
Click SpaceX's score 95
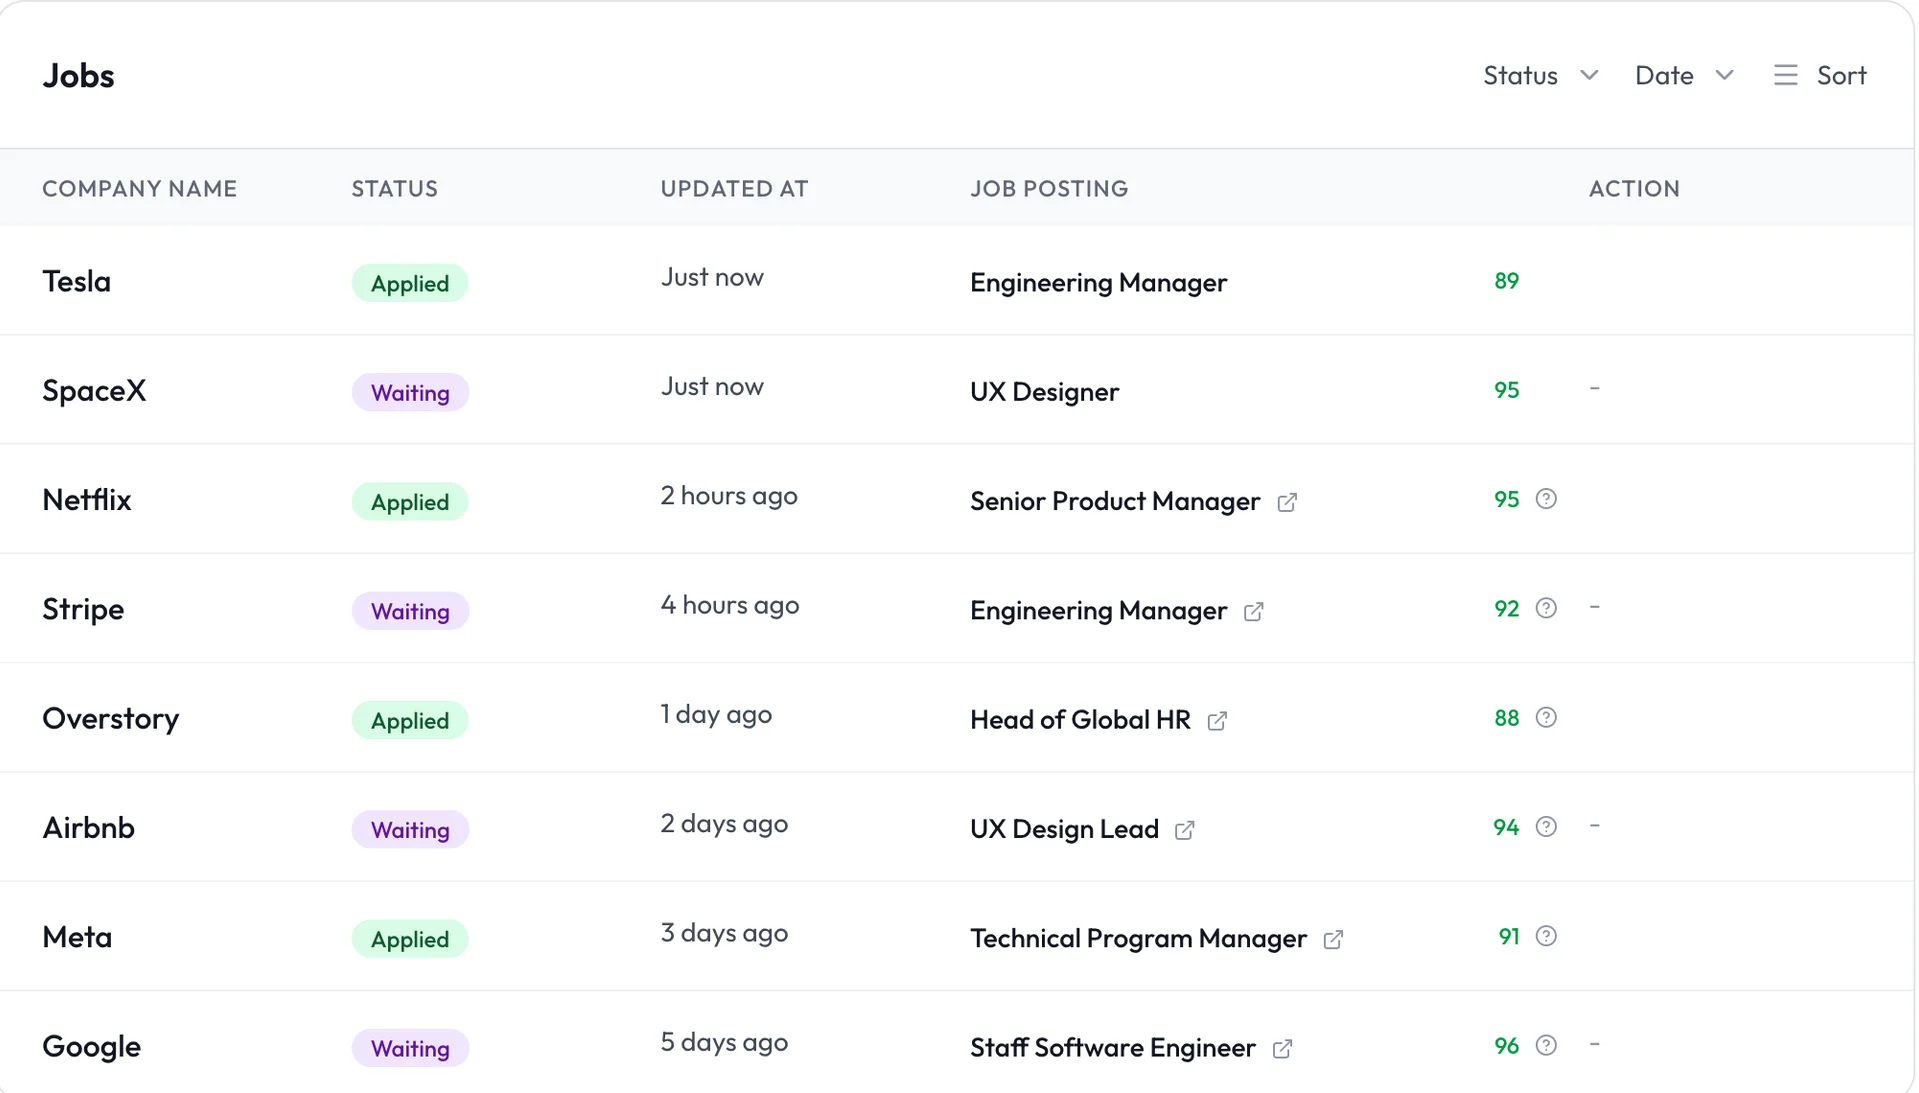[x=1506, y=390]
